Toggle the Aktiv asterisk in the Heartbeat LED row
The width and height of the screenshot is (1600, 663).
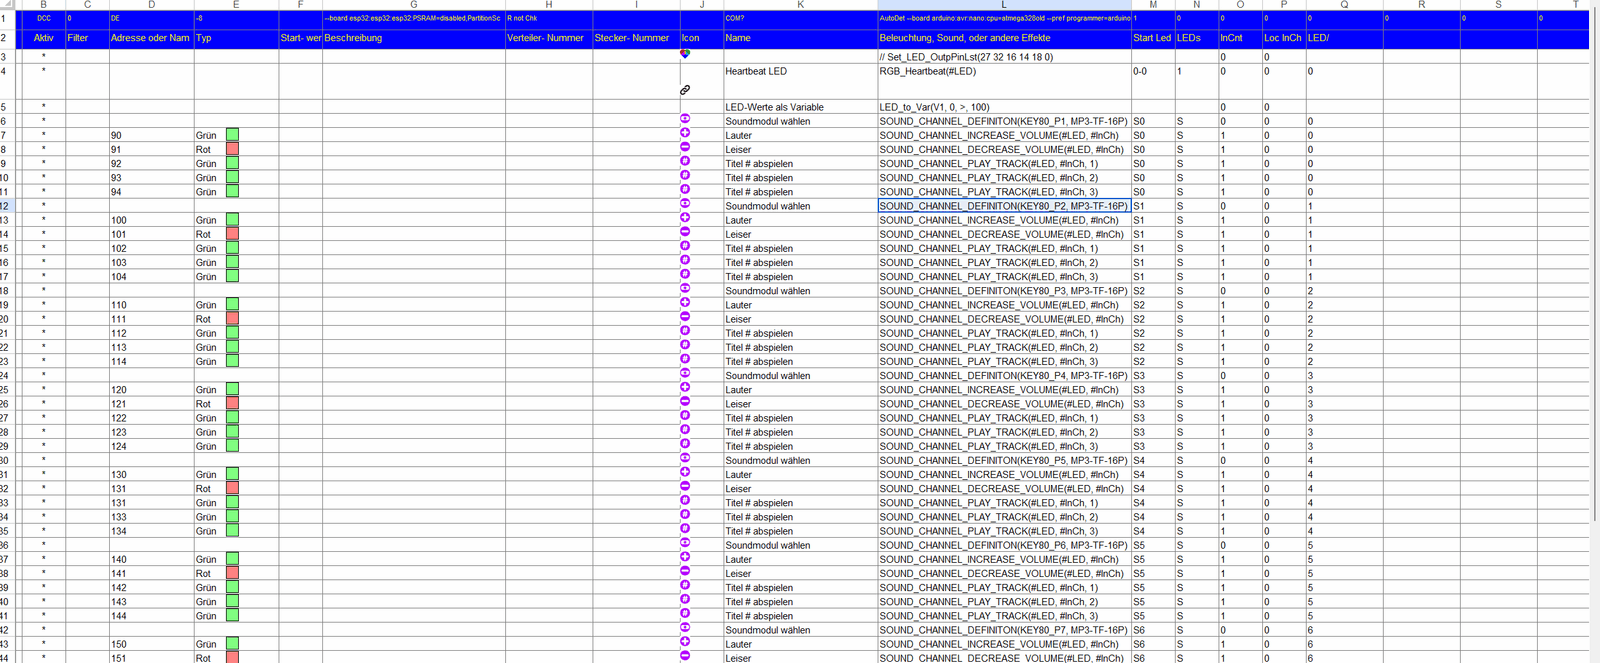tap(44, 72)
